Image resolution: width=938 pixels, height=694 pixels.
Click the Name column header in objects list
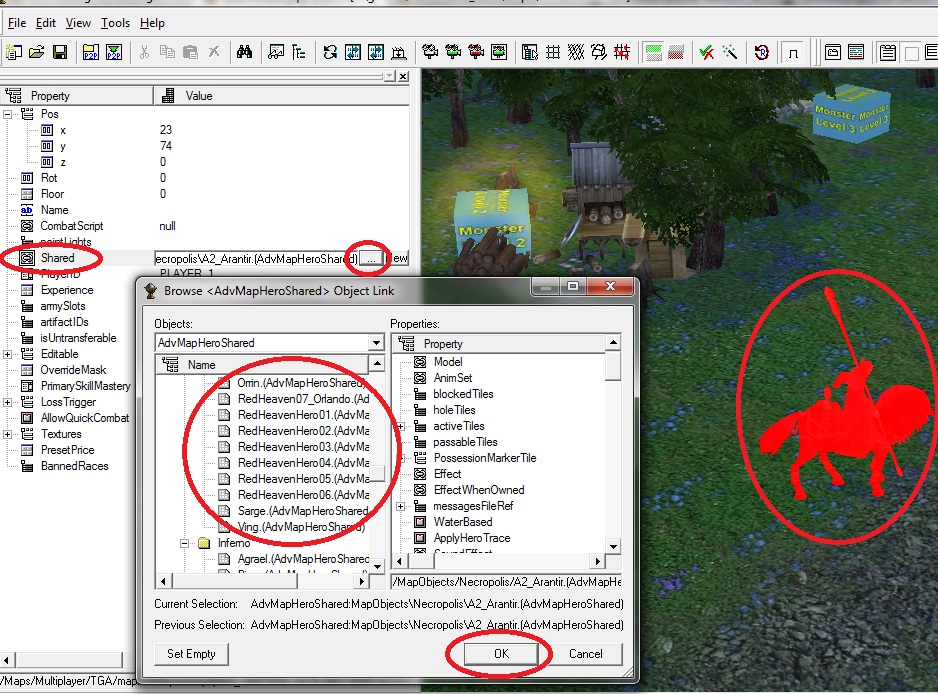click(x=263, y=365)
